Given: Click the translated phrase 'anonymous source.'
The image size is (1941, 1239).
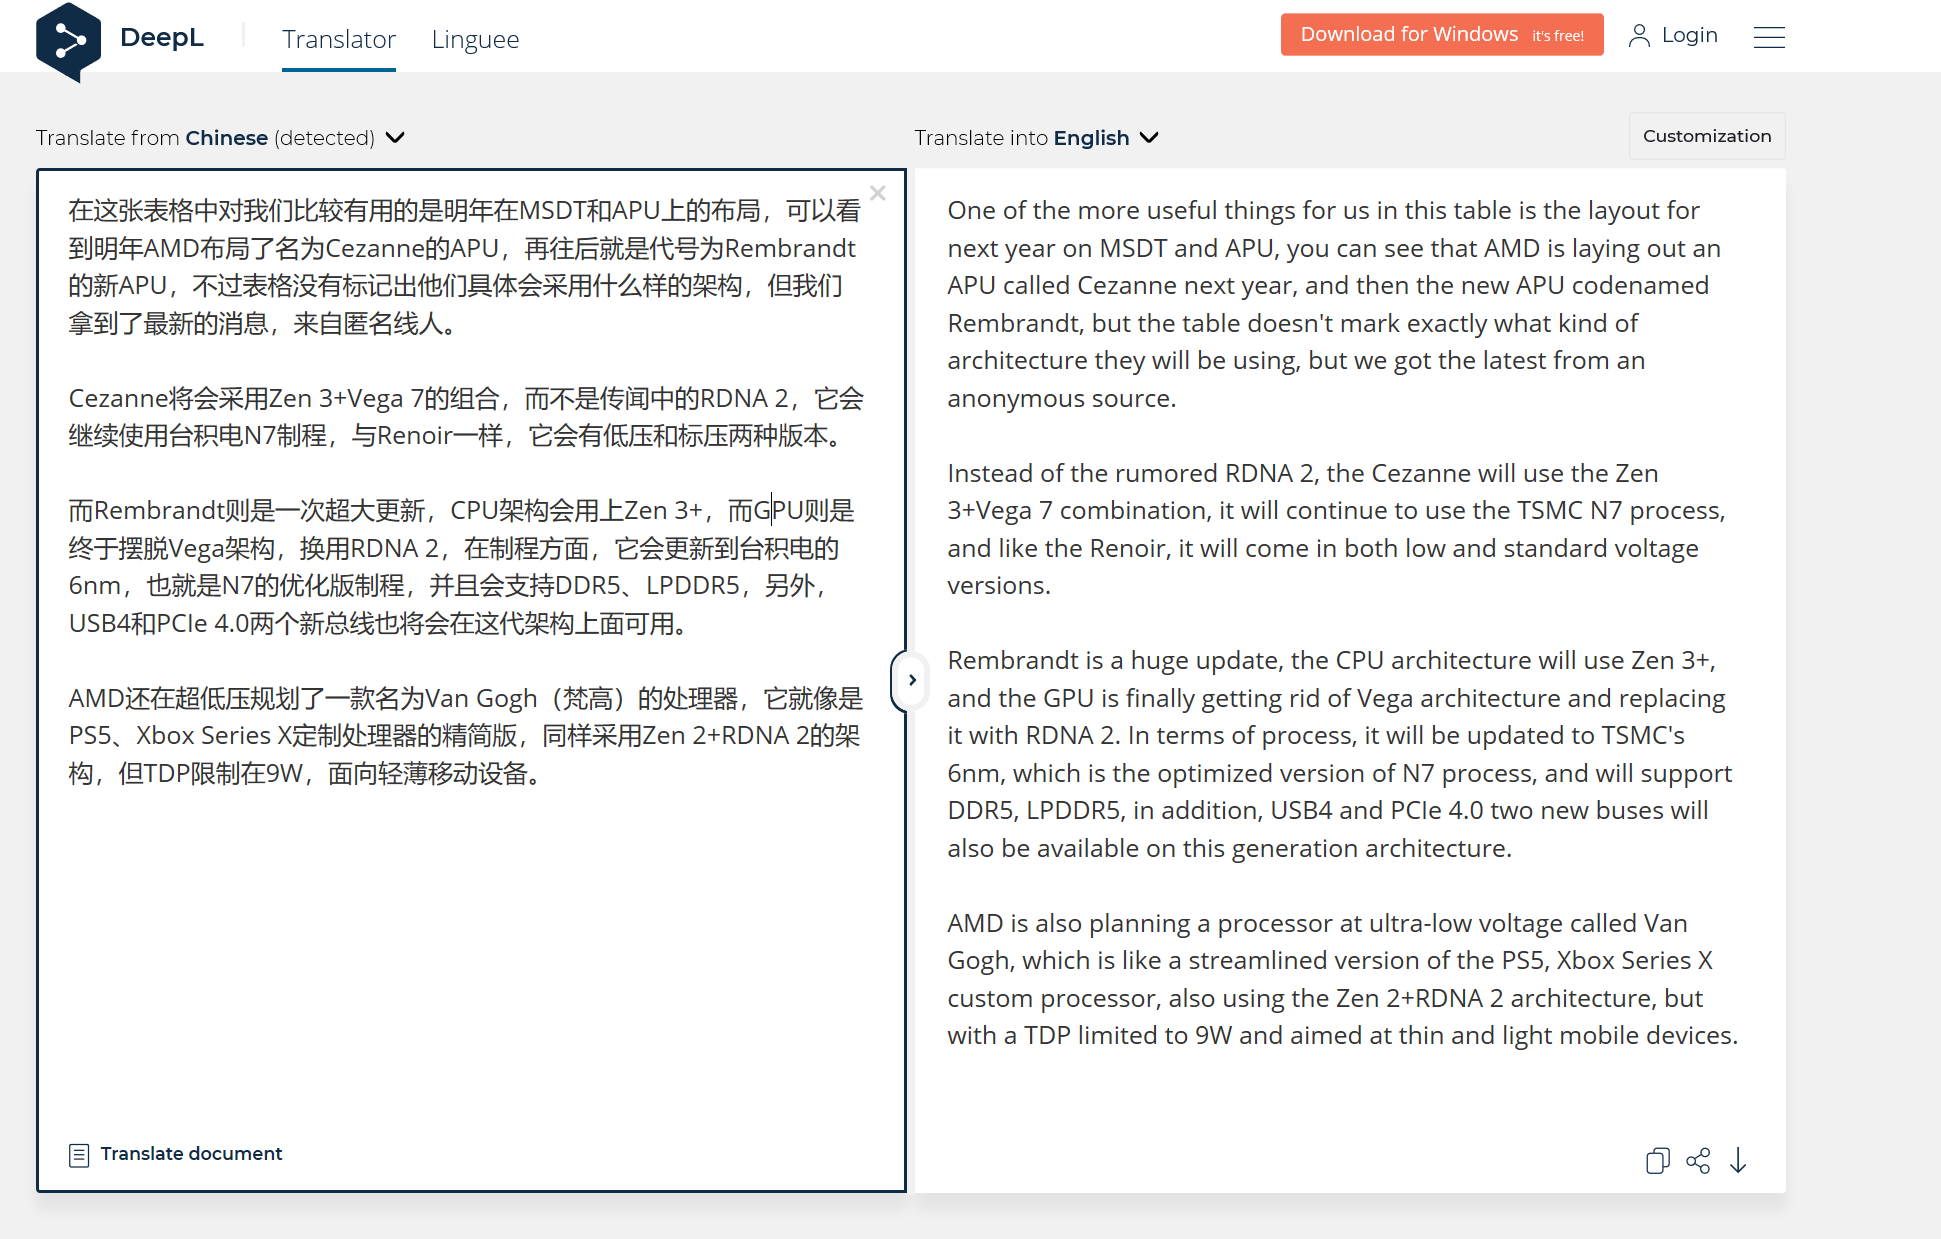Looking at the screenshot, I should pyautogui.click(x=1061, y=399).
